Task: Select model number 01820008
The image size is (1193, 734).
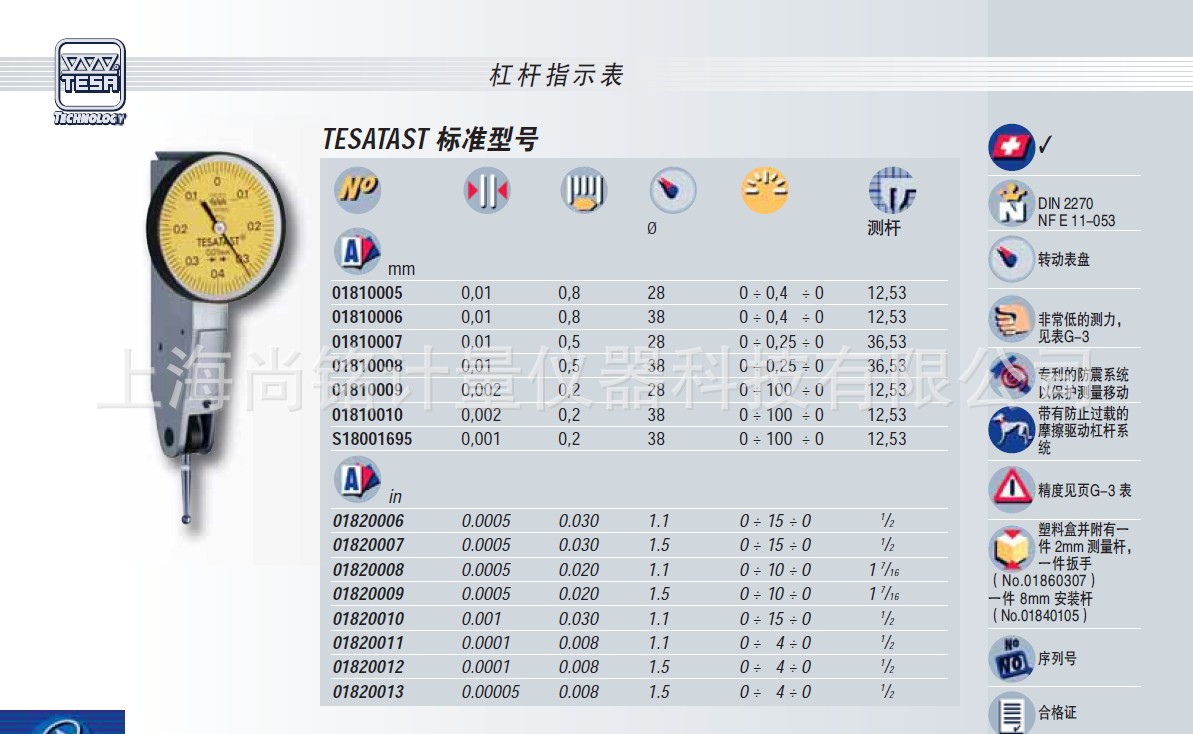Action: [x=368, y=570]
